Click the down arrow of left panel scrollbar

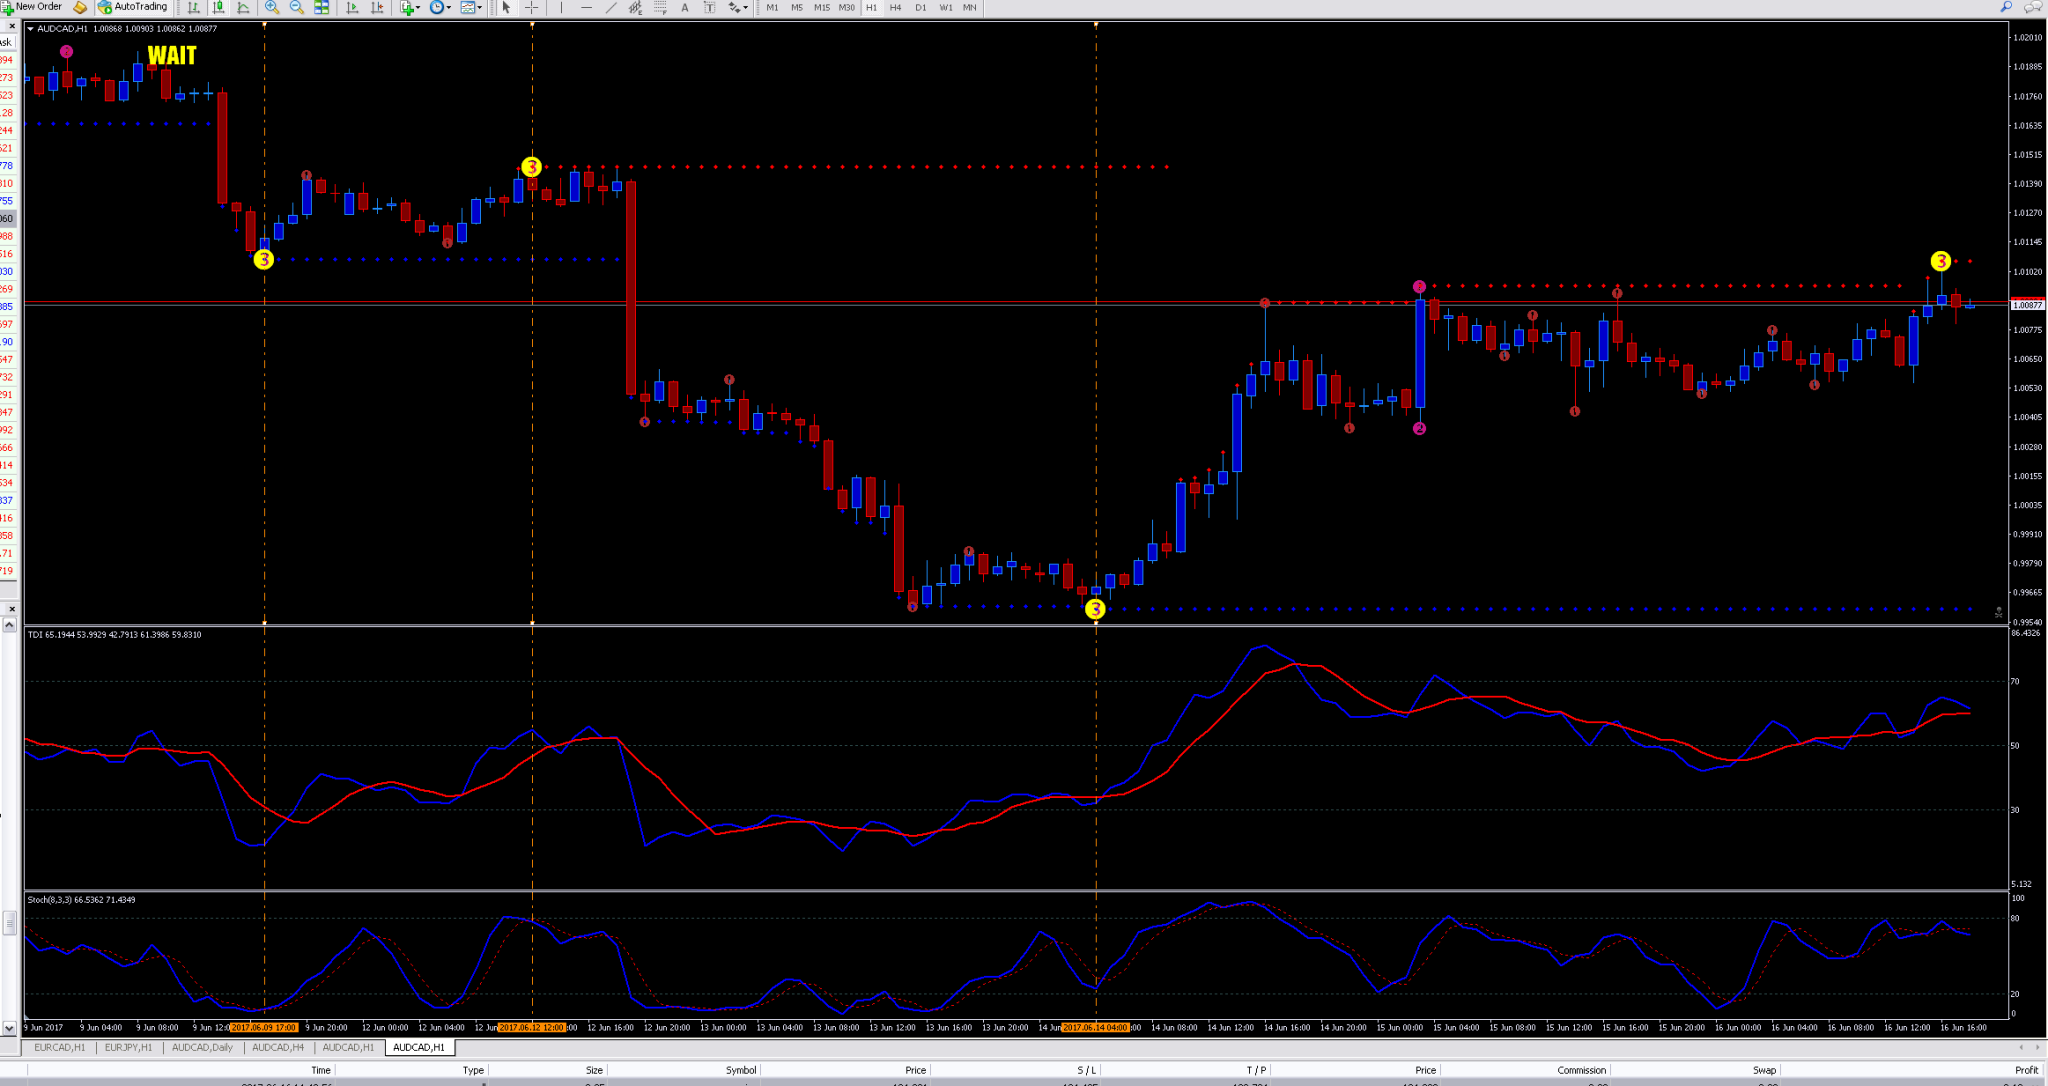click(9, 1027)
